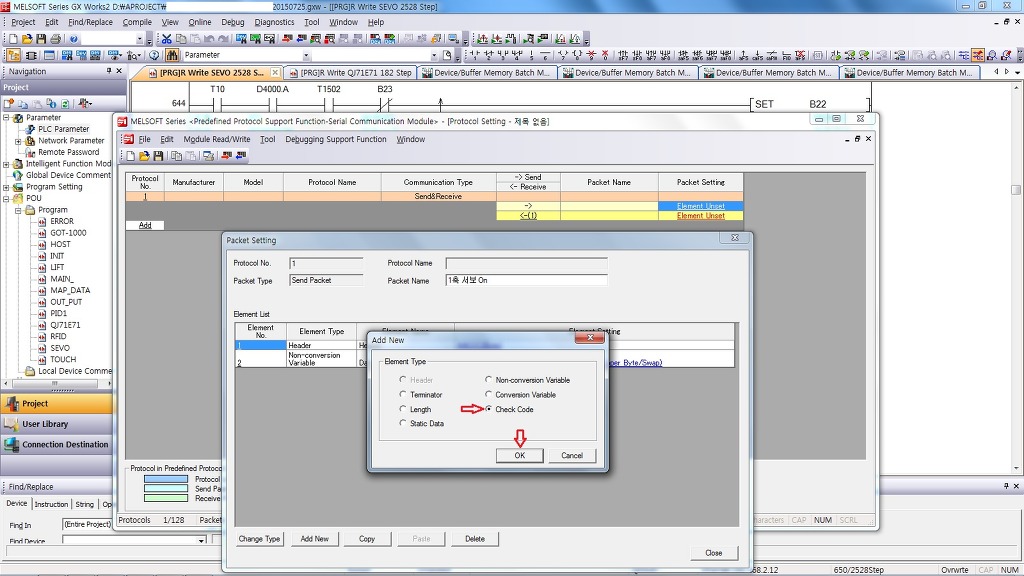Select the Check Code radio button
Viewport: 1024px width, 576px height.
coord(489,409)
